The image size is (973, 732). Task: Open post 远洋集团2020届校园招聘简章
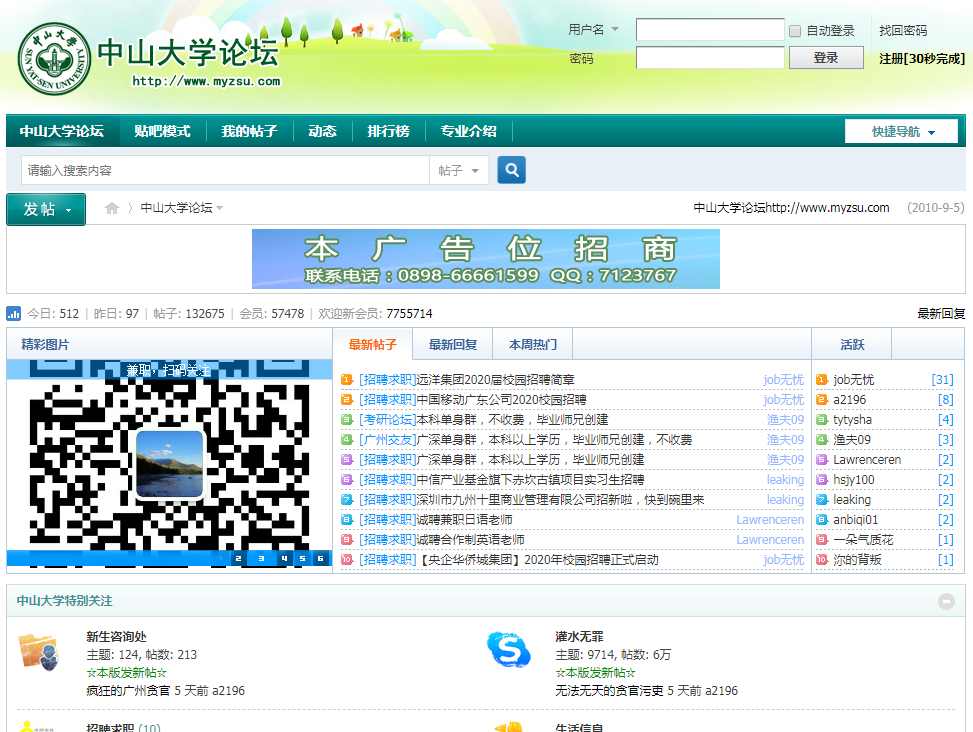495,380
